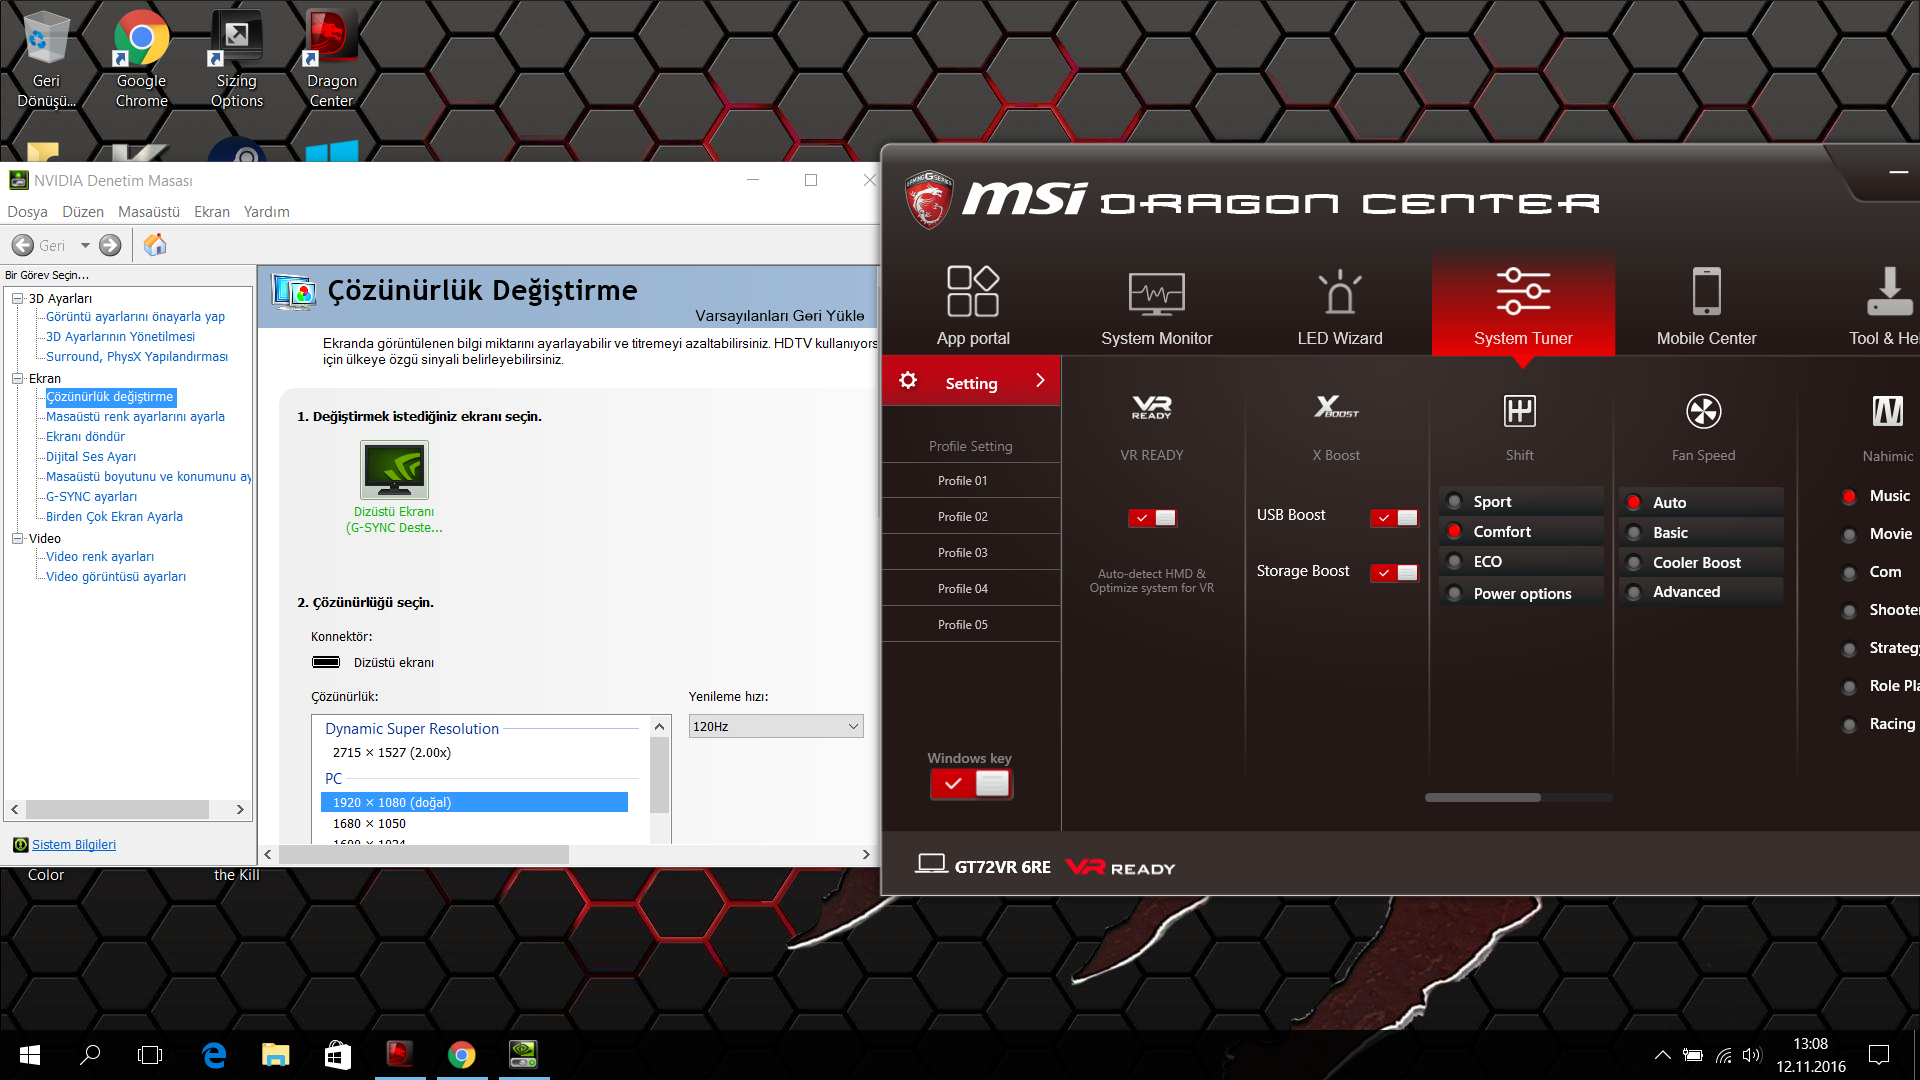Open Tool & Help icon
1920x1080 pixels.
pos(1889,291)
